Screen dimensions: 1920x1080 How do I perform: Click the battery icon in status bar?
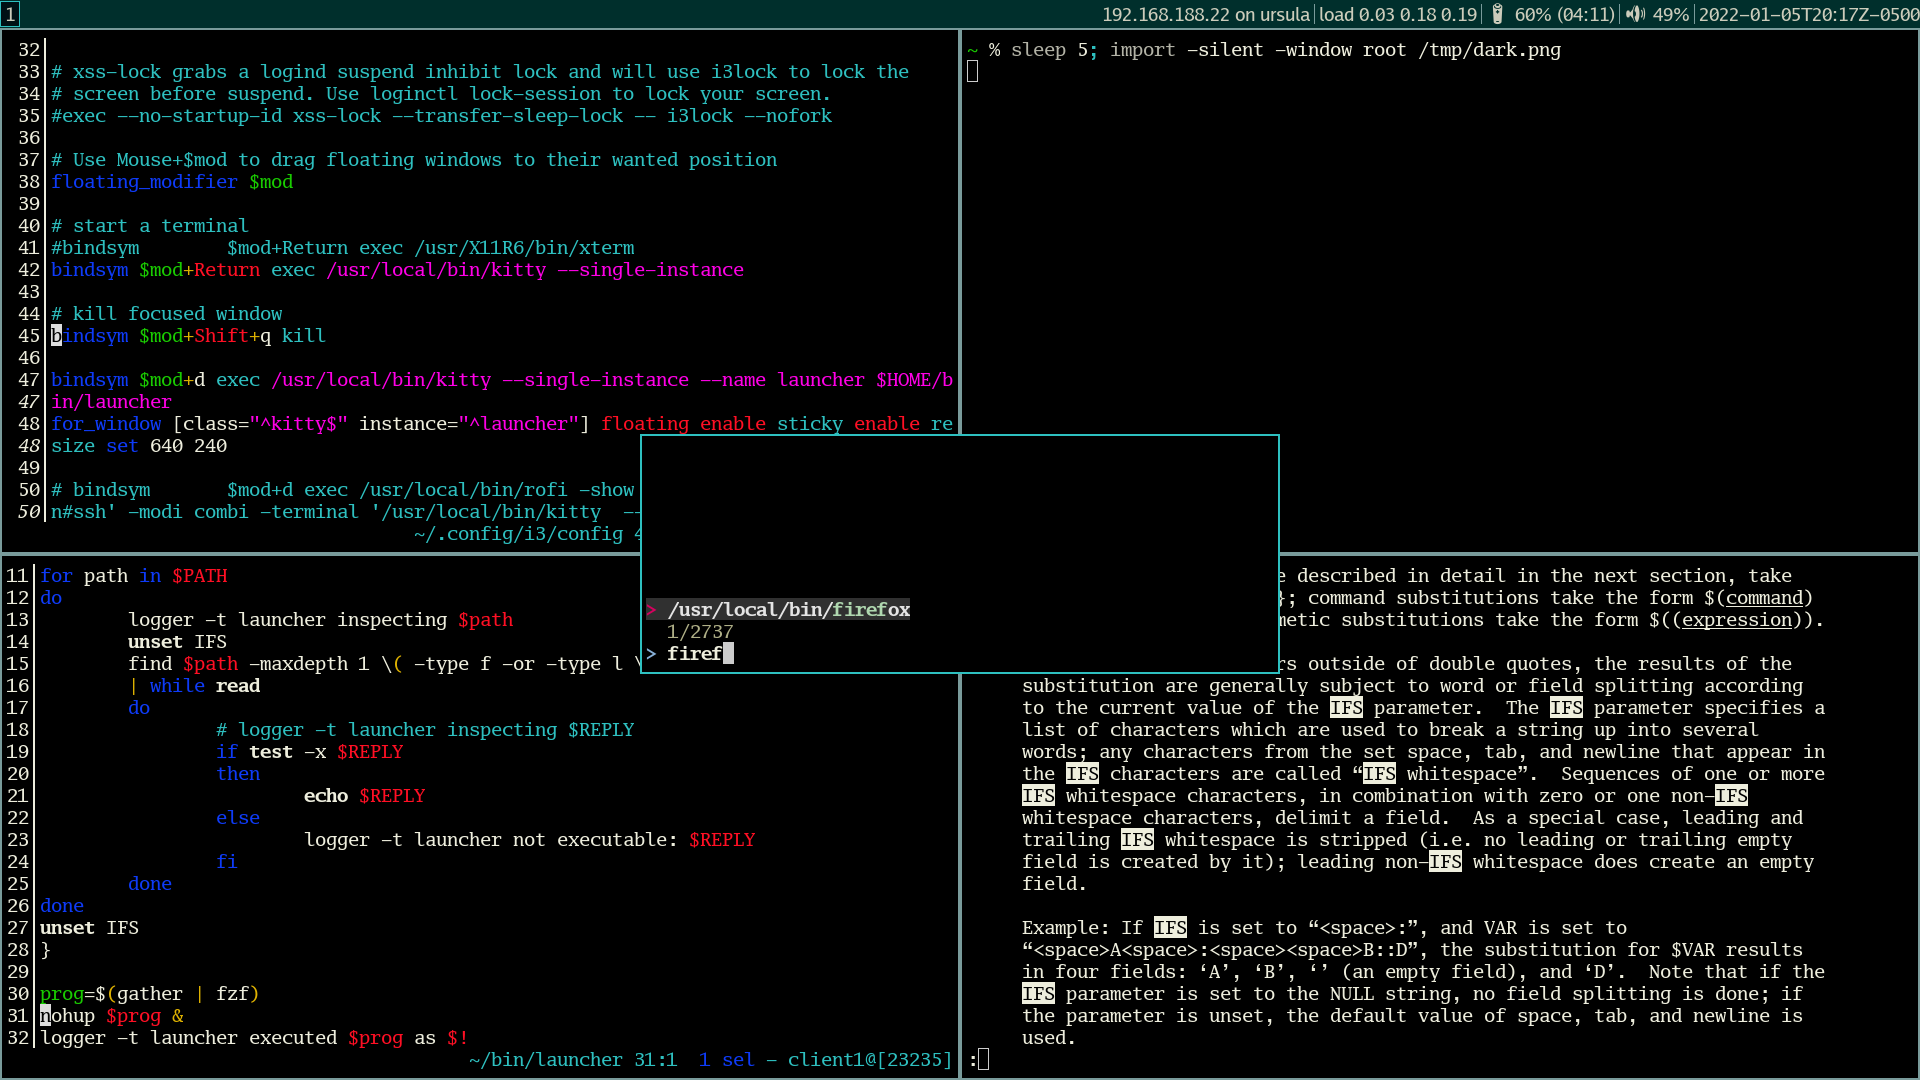tap(1497, 14)
